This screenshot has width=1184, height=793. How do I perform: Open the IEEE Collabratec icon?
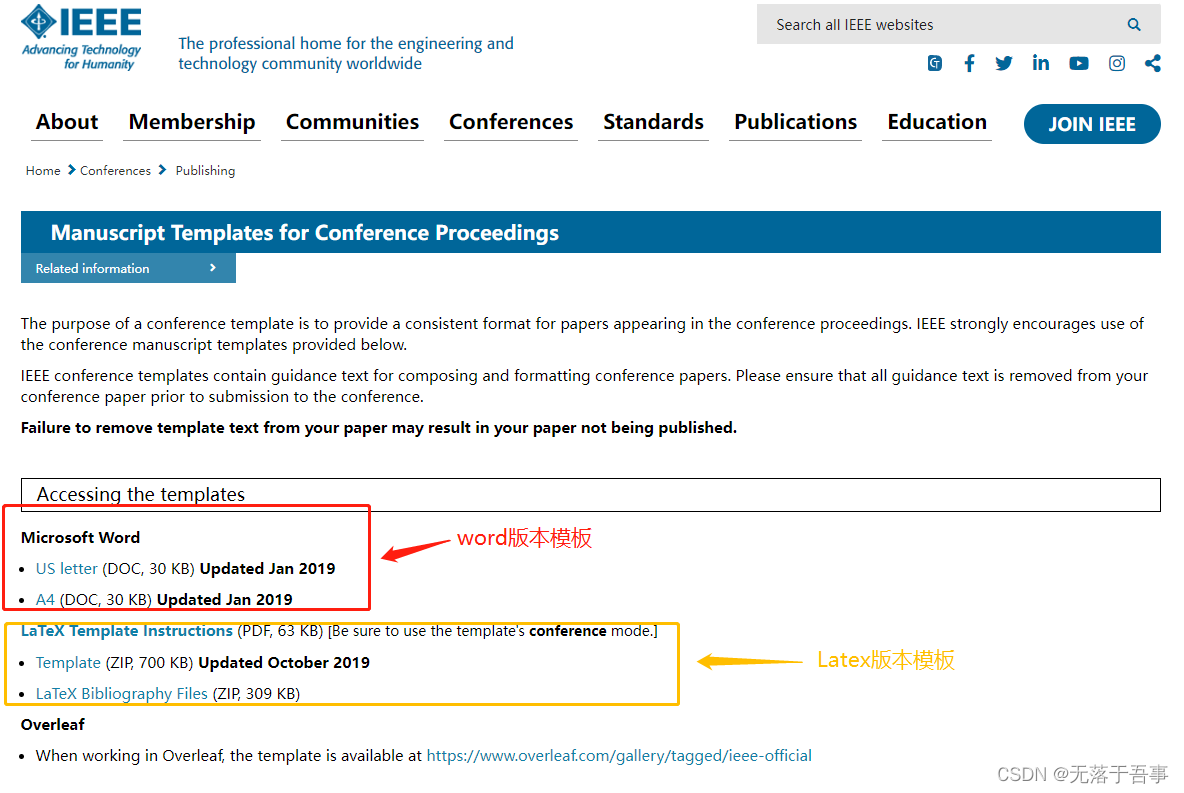pyautogui.click(x=935, y=63)
